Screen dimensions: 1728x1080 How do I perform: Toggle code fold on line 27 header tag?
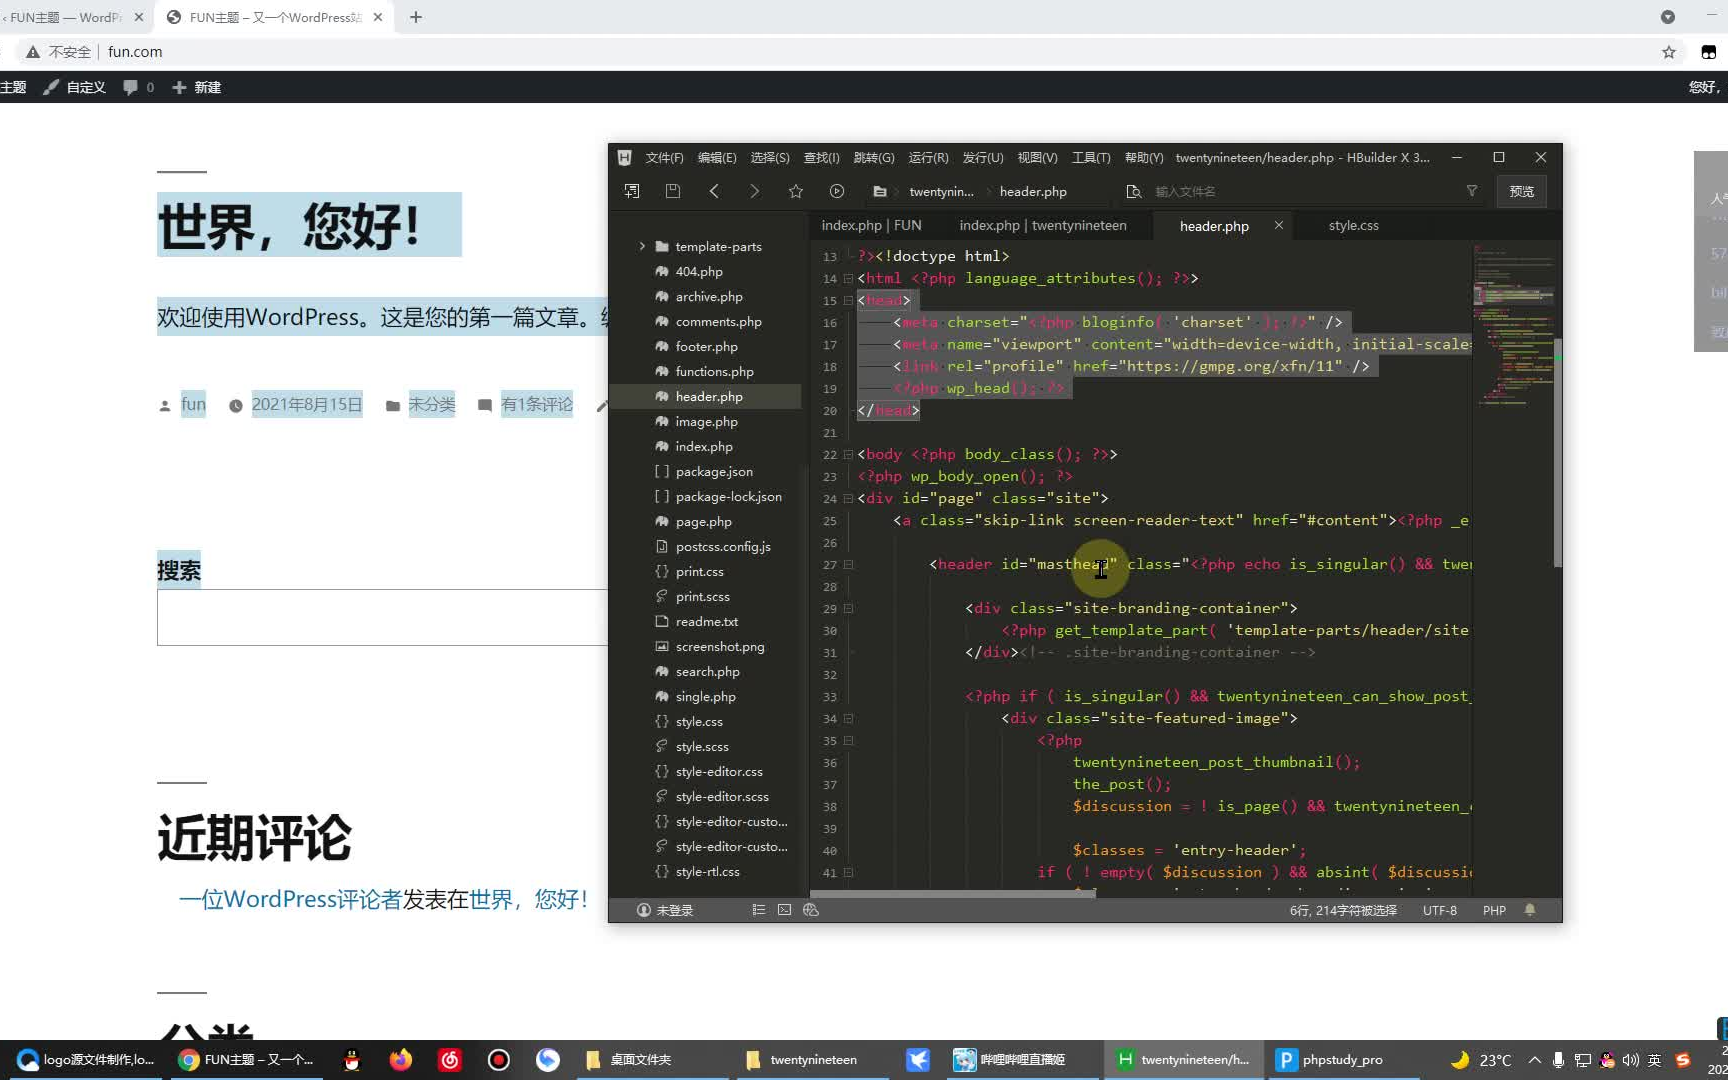coord(848,565)
